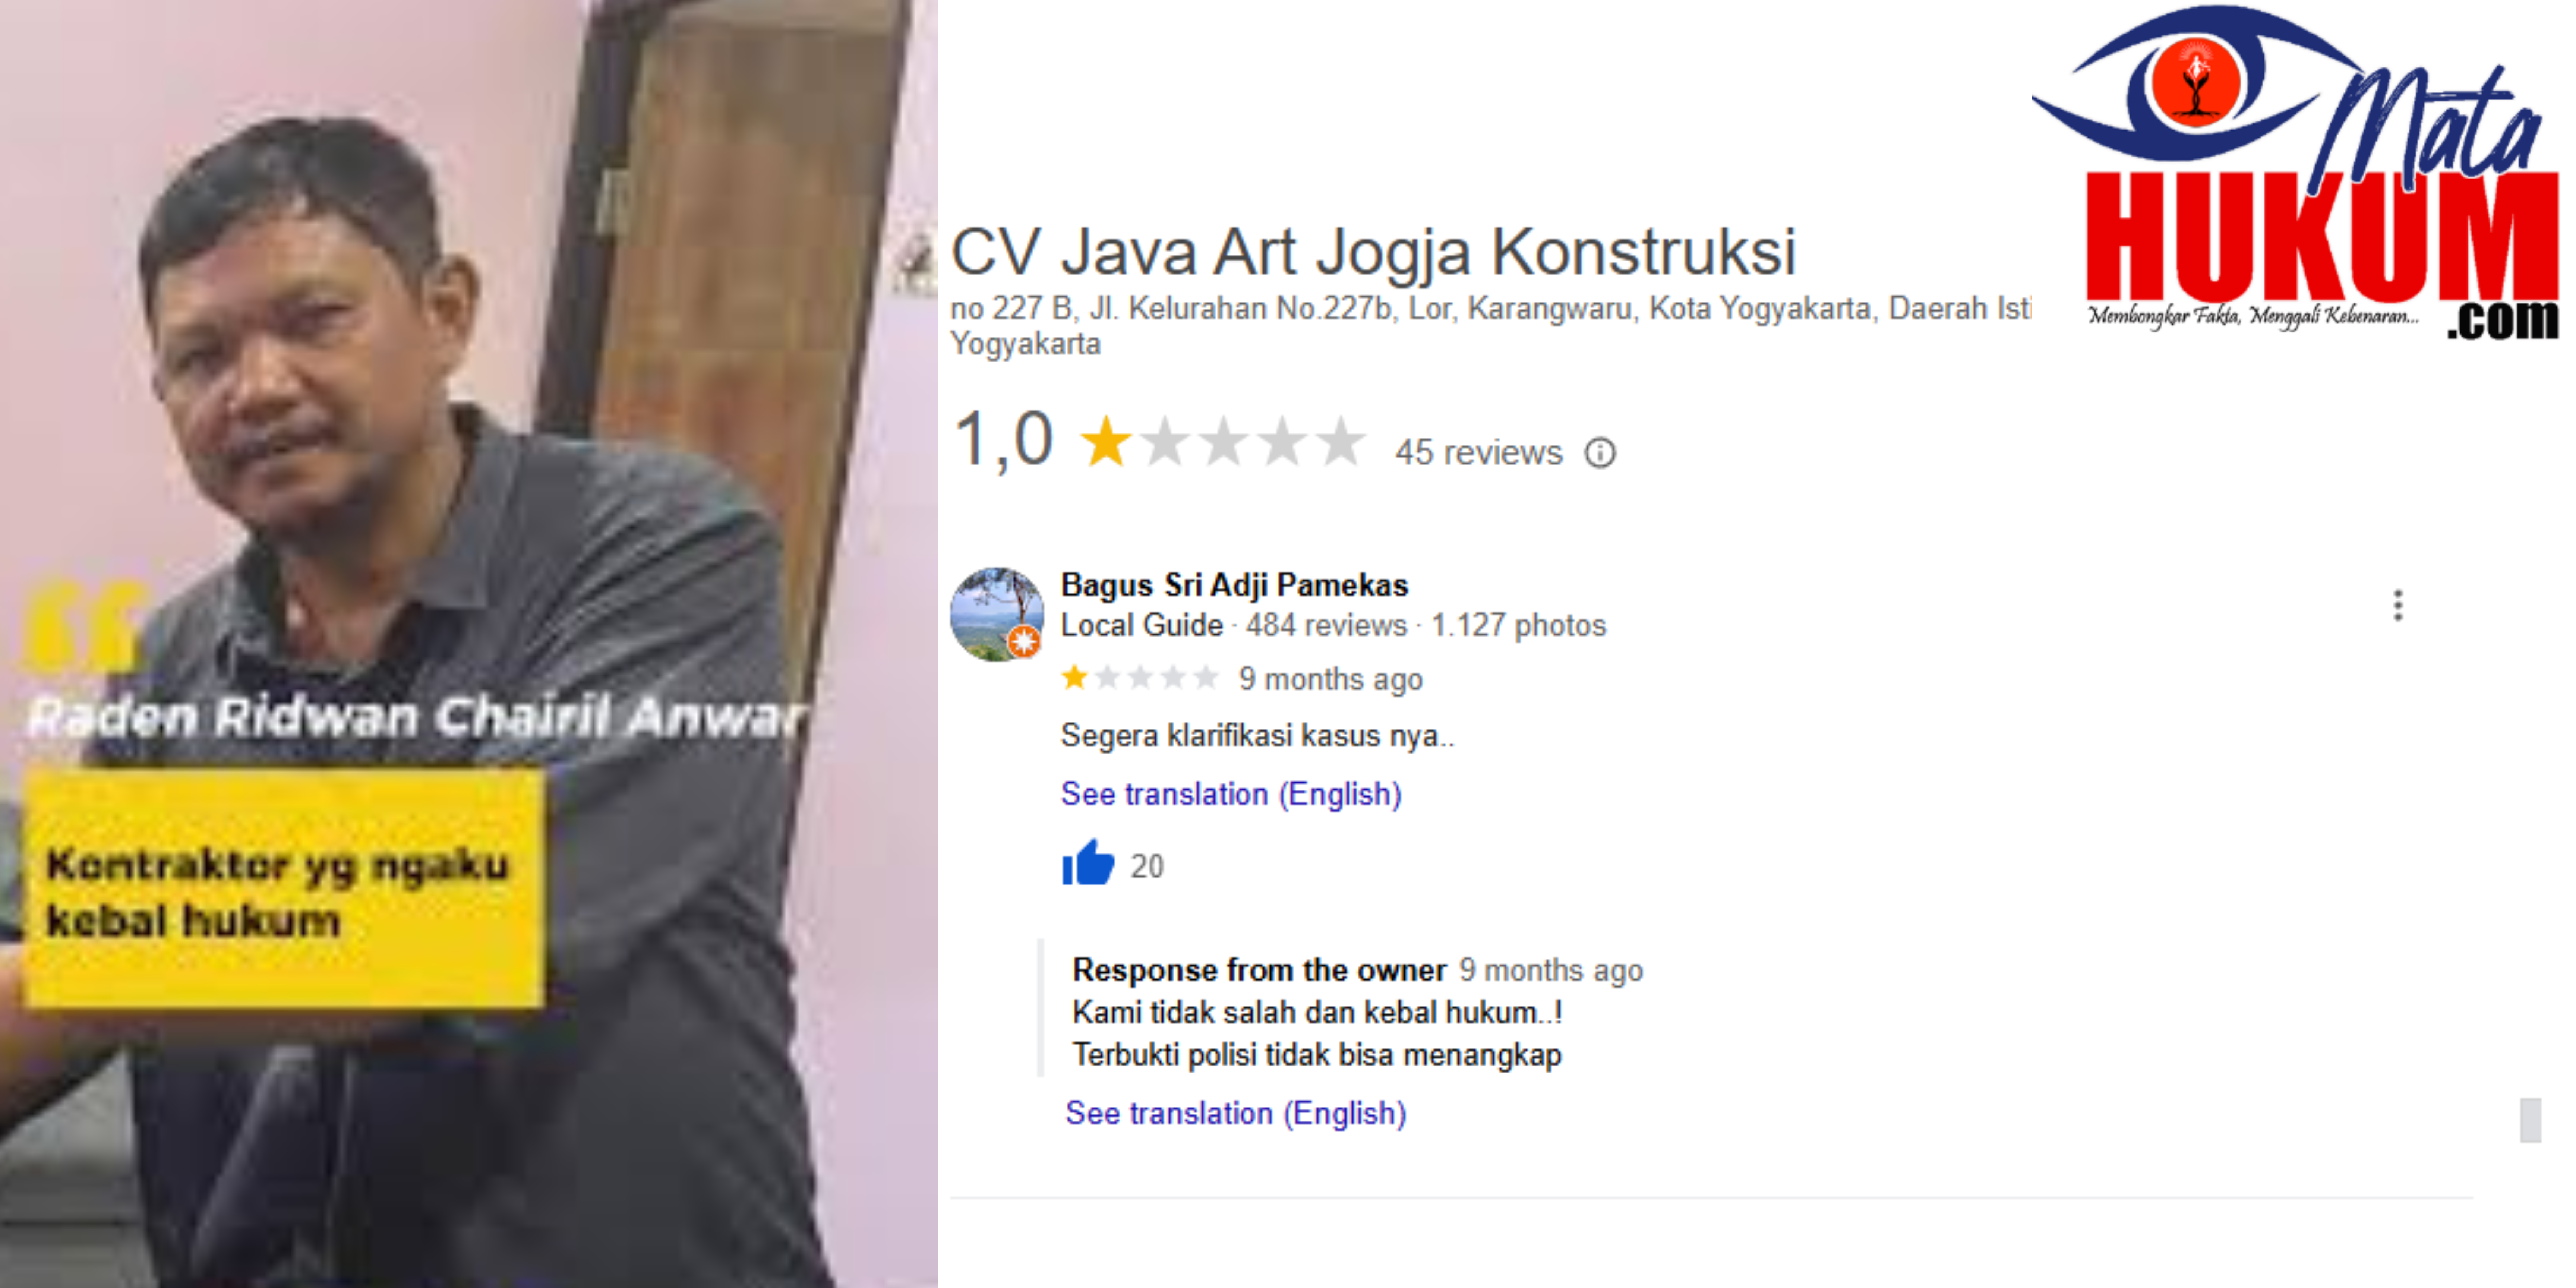Click the blue thumbs-up like icon
This screenshot has height=1288, width=2576.
[x=1088, y=863]
